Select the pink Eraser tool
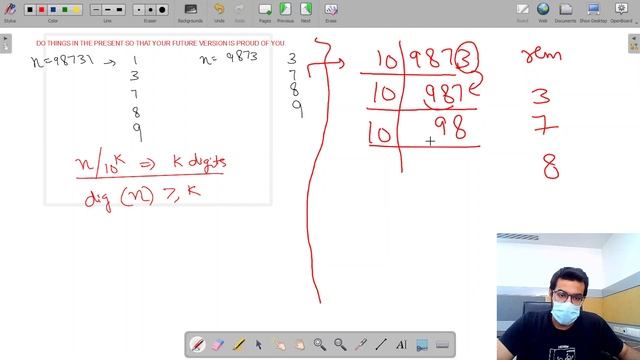The image size is (640, 360). click(218, 345)
